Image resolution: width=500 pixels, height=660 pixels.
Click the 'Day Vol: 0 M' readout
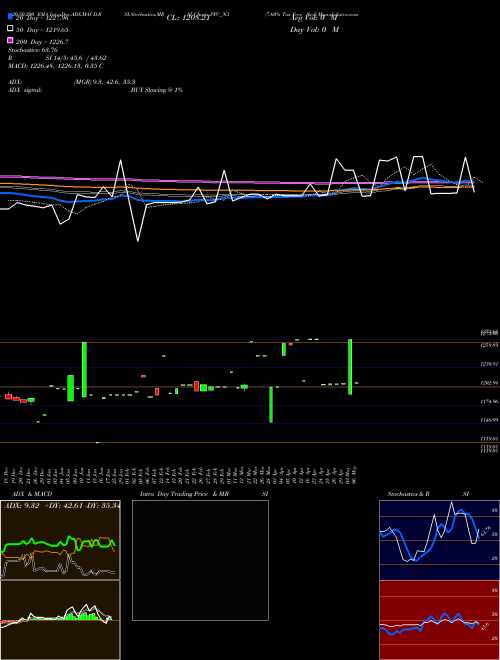315,30
